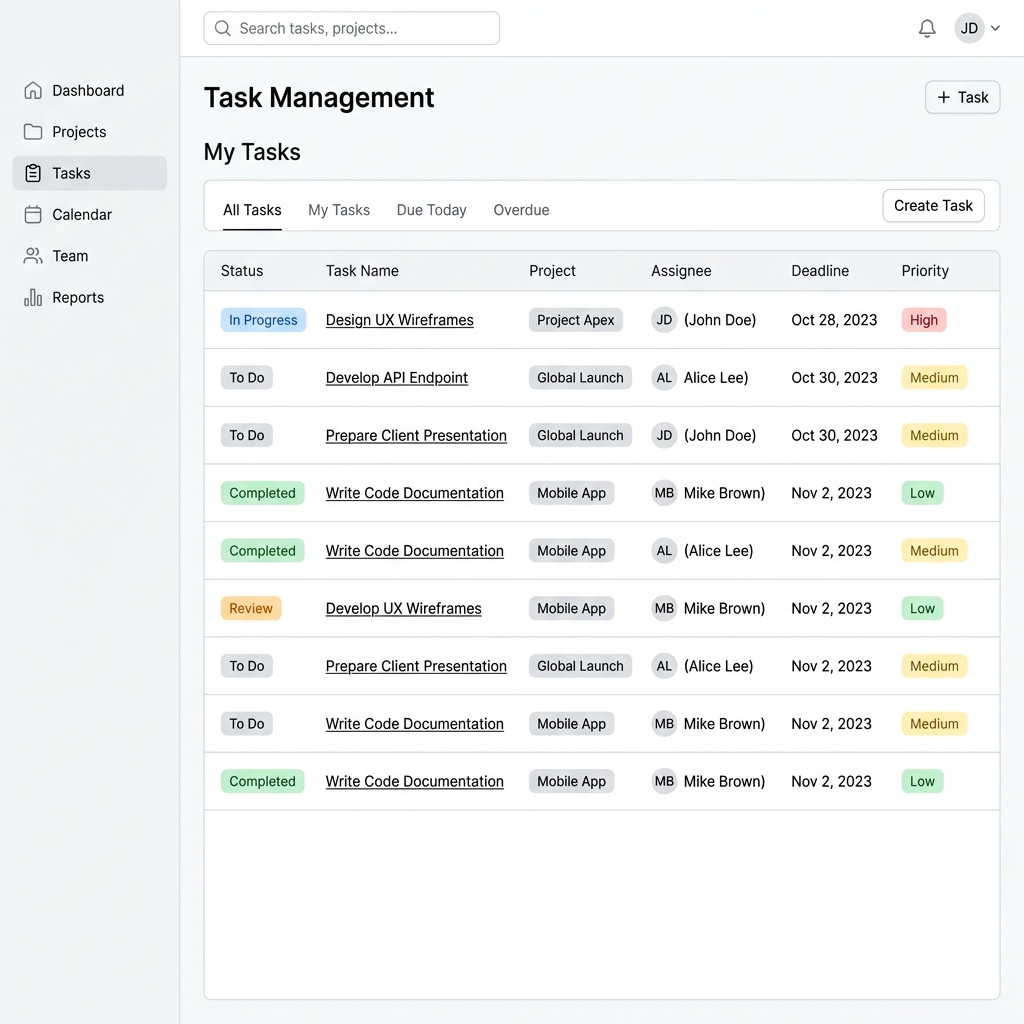Click the JD user avatar
1024x1024 pixels.
pos(969,29)
